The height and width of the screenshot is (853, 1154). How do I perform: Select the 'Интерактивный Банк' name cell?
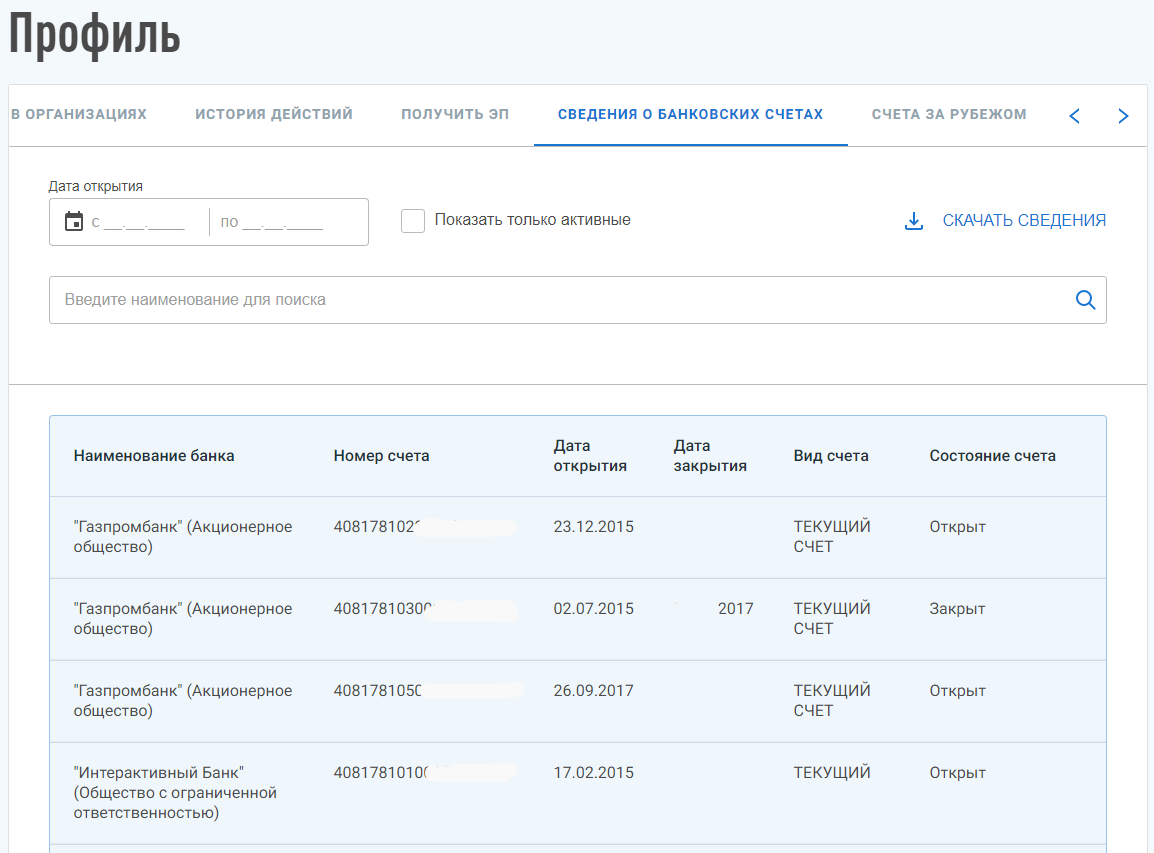175,793
